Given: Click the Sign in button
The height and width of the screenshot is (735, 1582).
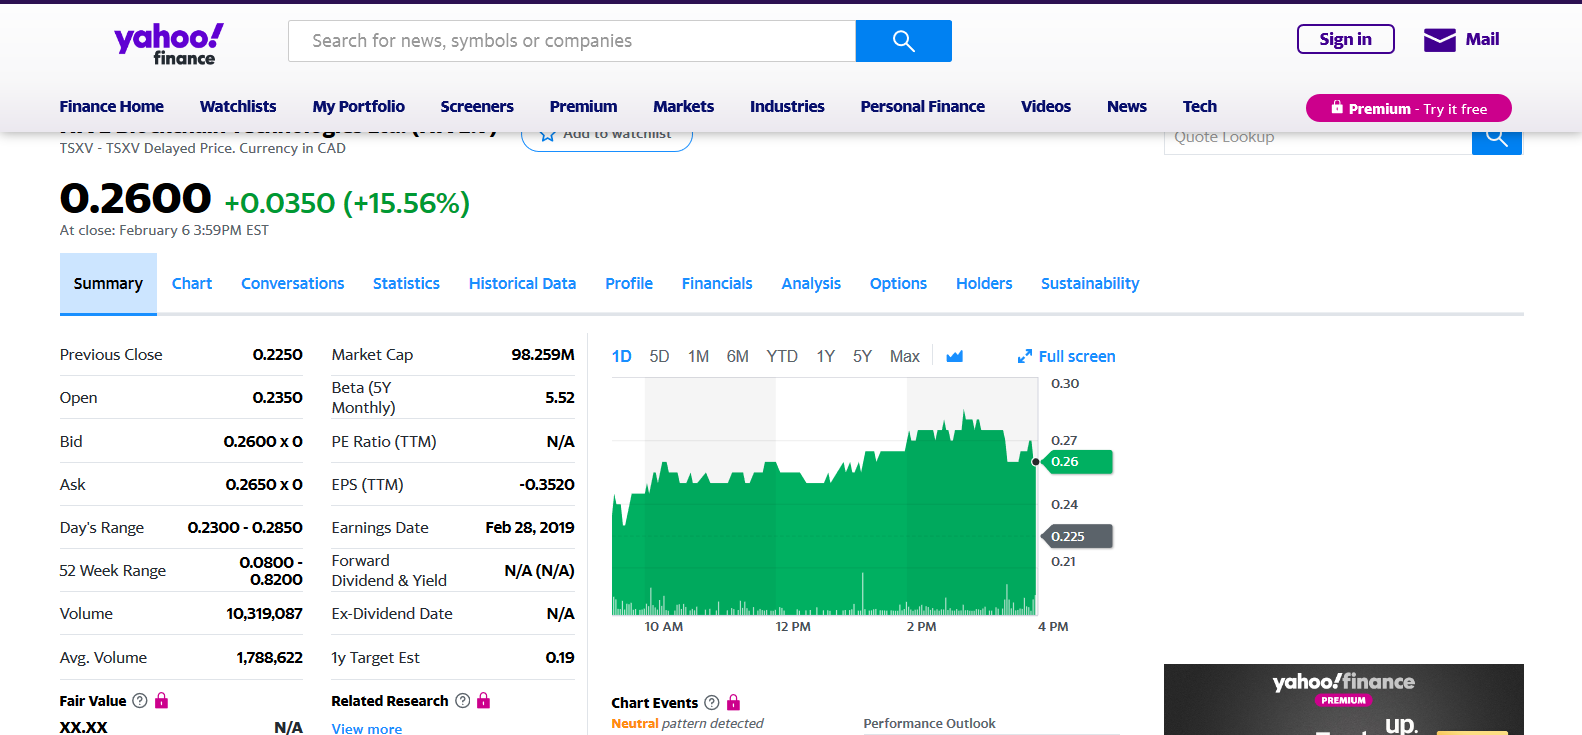Looking at the screenshot, I should pos(1345,40).
